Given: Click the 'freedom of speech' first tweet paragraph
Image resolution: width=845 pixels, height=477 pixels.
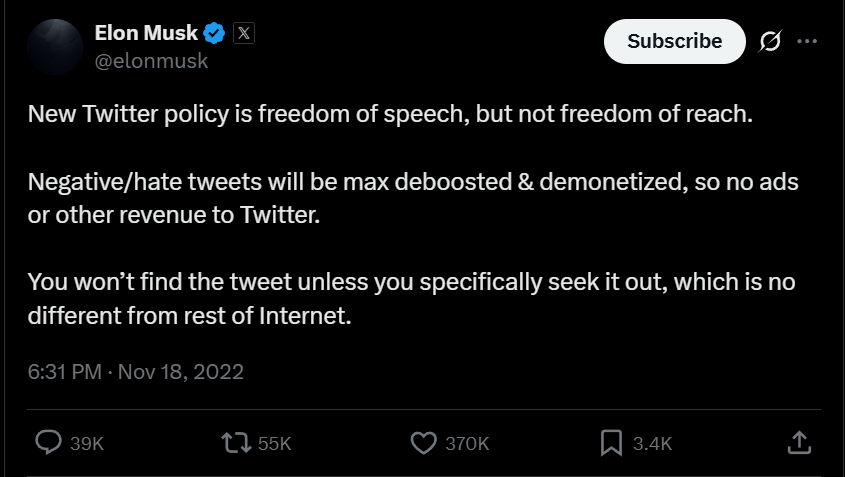Looking at the screenshot, I should pyautogui.click(x=390, y=114).
